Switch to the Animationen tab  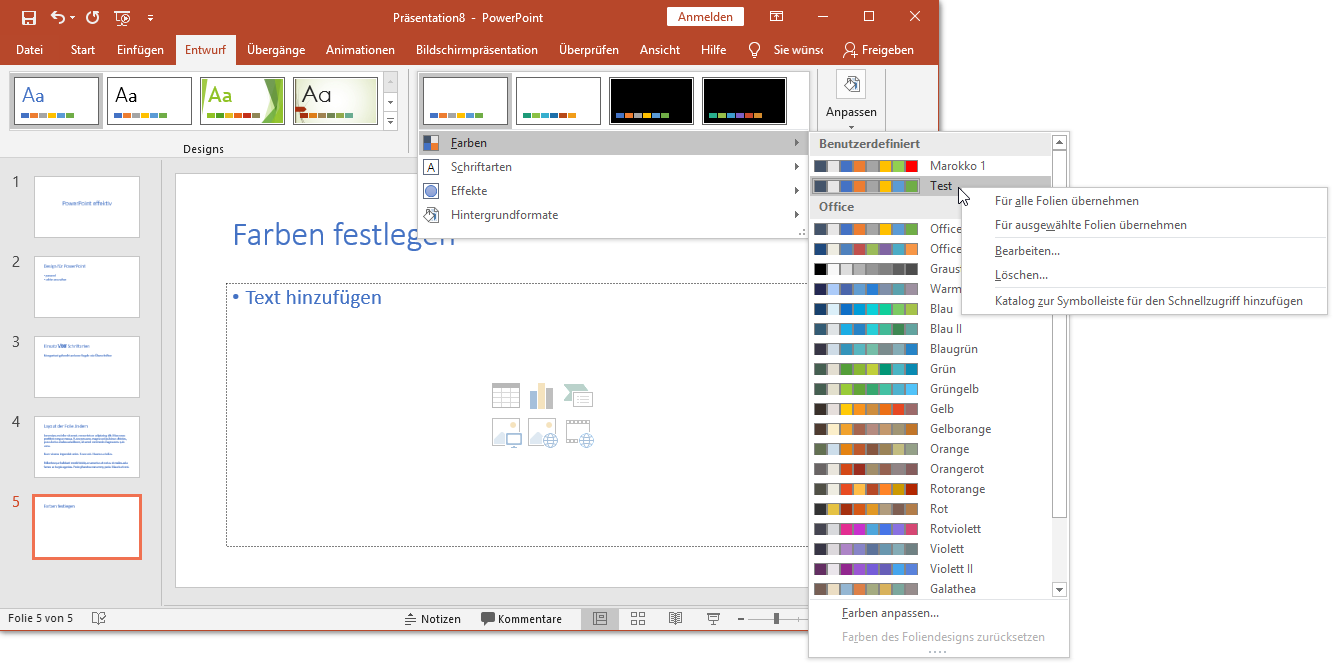click(x=360, y=50)
